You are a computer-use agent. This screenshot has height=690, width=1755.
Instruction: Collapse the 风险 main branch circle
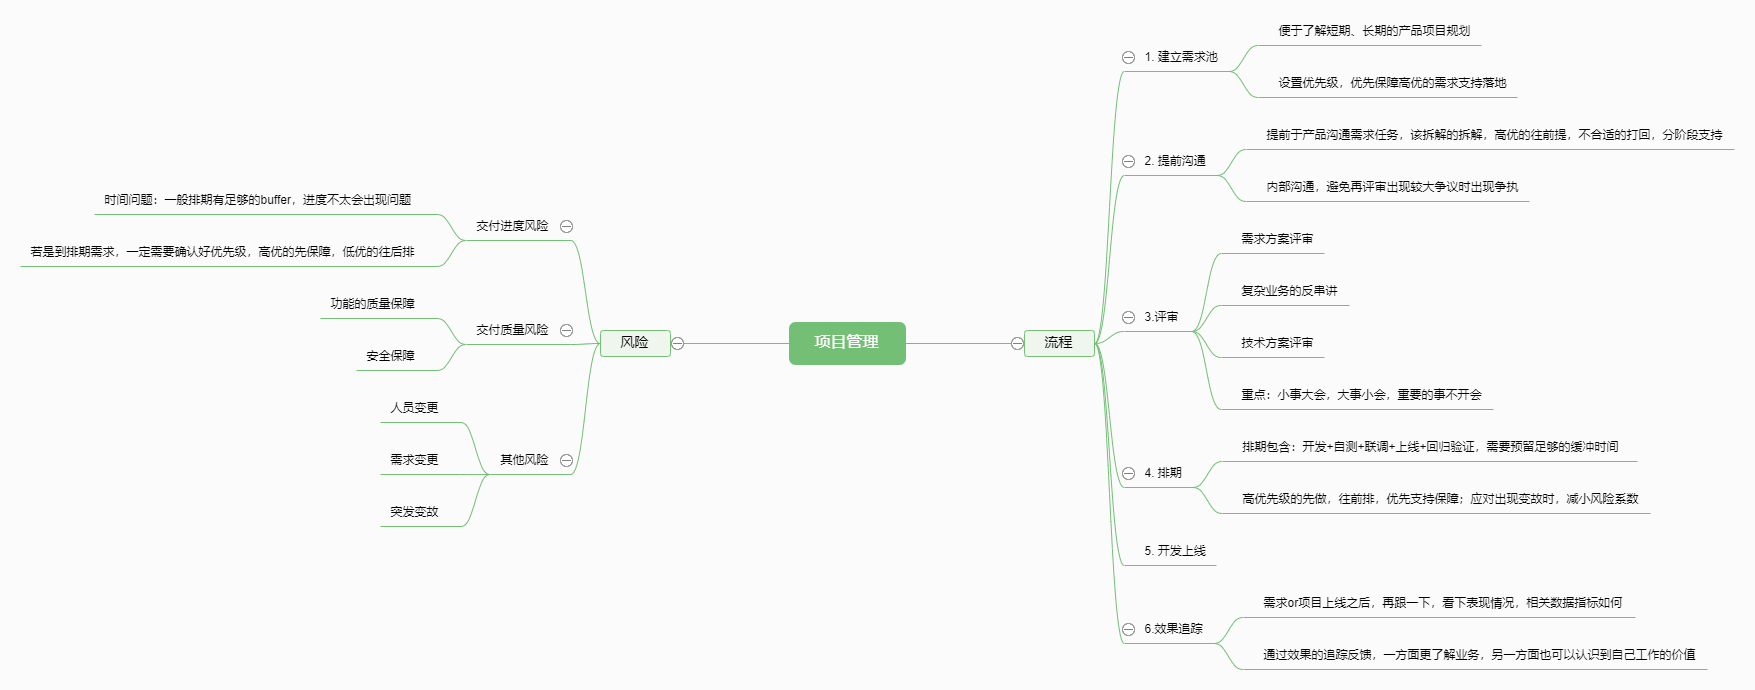pyautogui.click(x=677, y=343)
